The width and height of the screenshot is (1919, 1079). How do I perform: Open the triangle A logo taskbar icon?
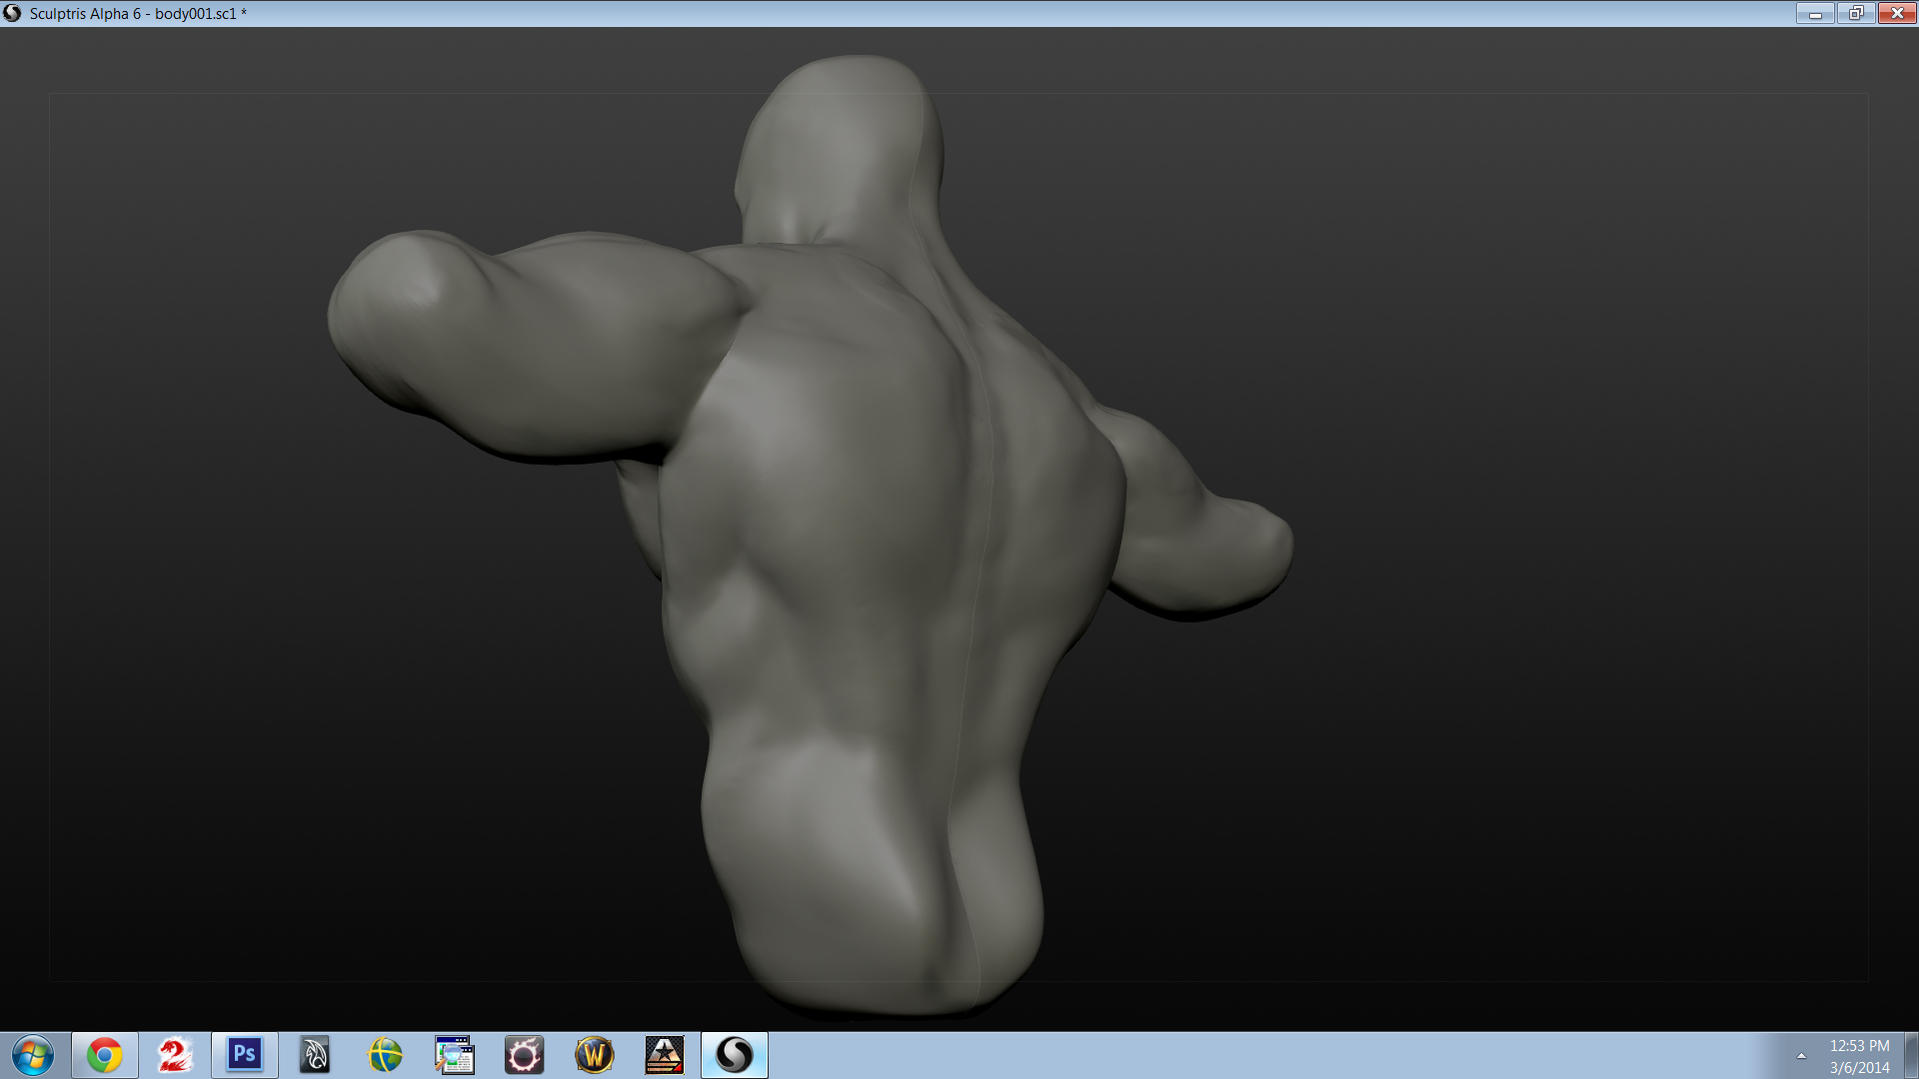point(665,1055)
